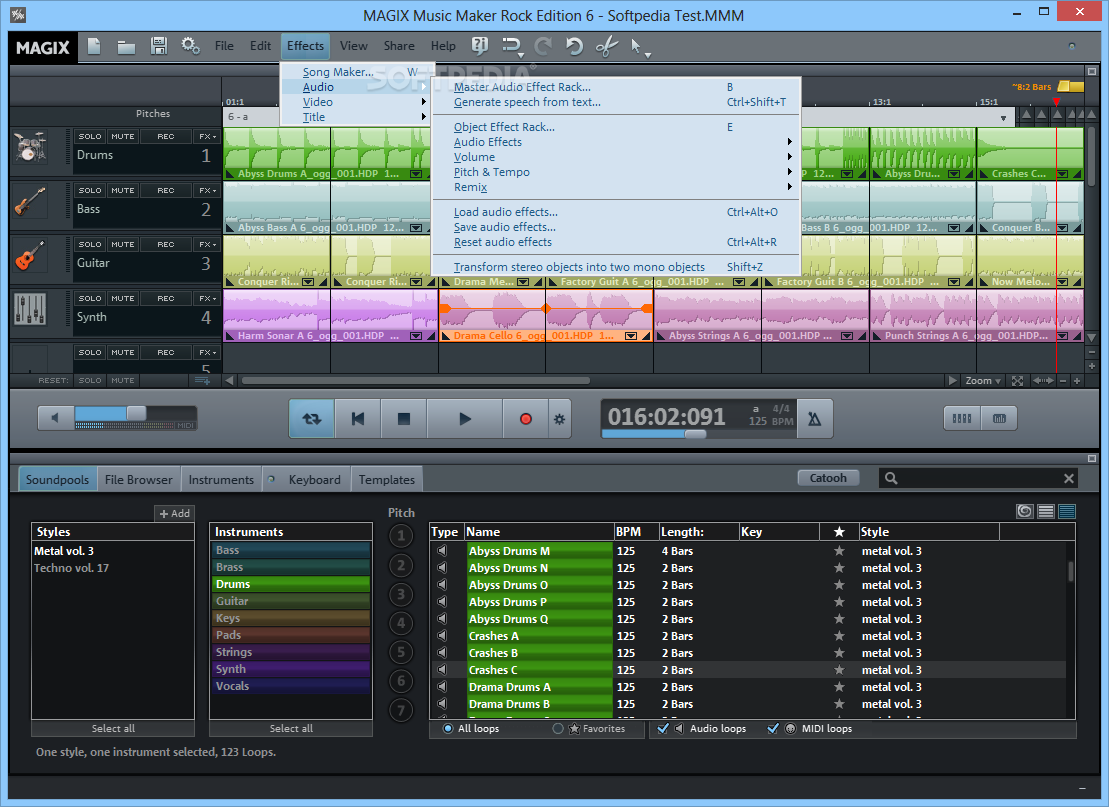Screen dimensions: 1109x807
Task: Select the scissors cut tool
Action: point(606,47)
